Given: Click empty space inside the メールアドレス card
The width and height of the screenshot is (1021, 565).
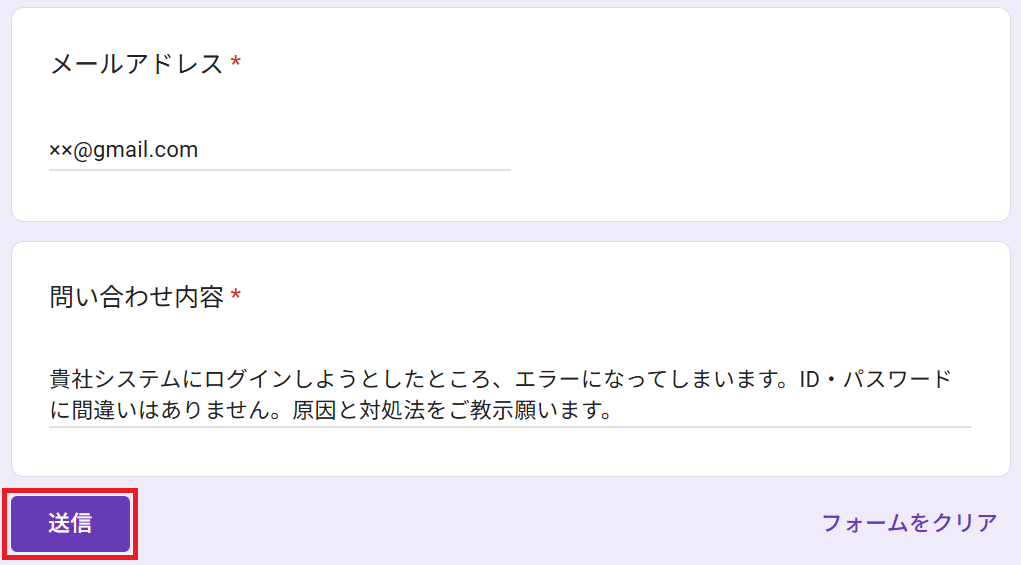Looking at the screenshot, I should point(749,117).
